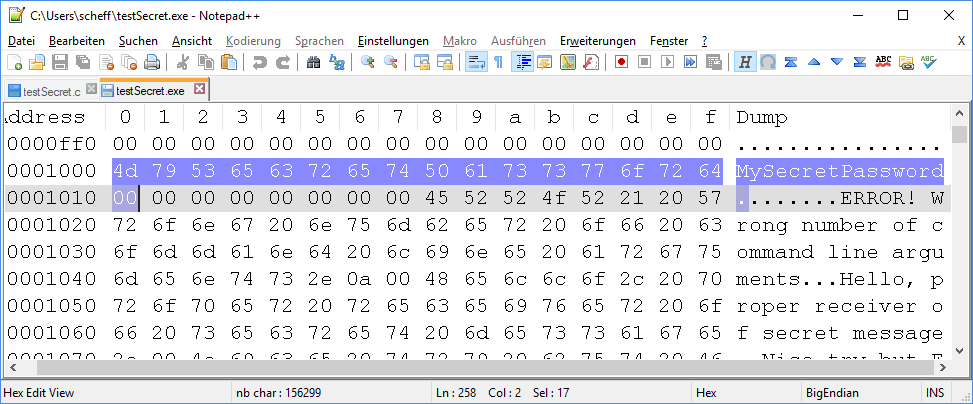Click the Zoom Out magnifier icon

point(391,62)
